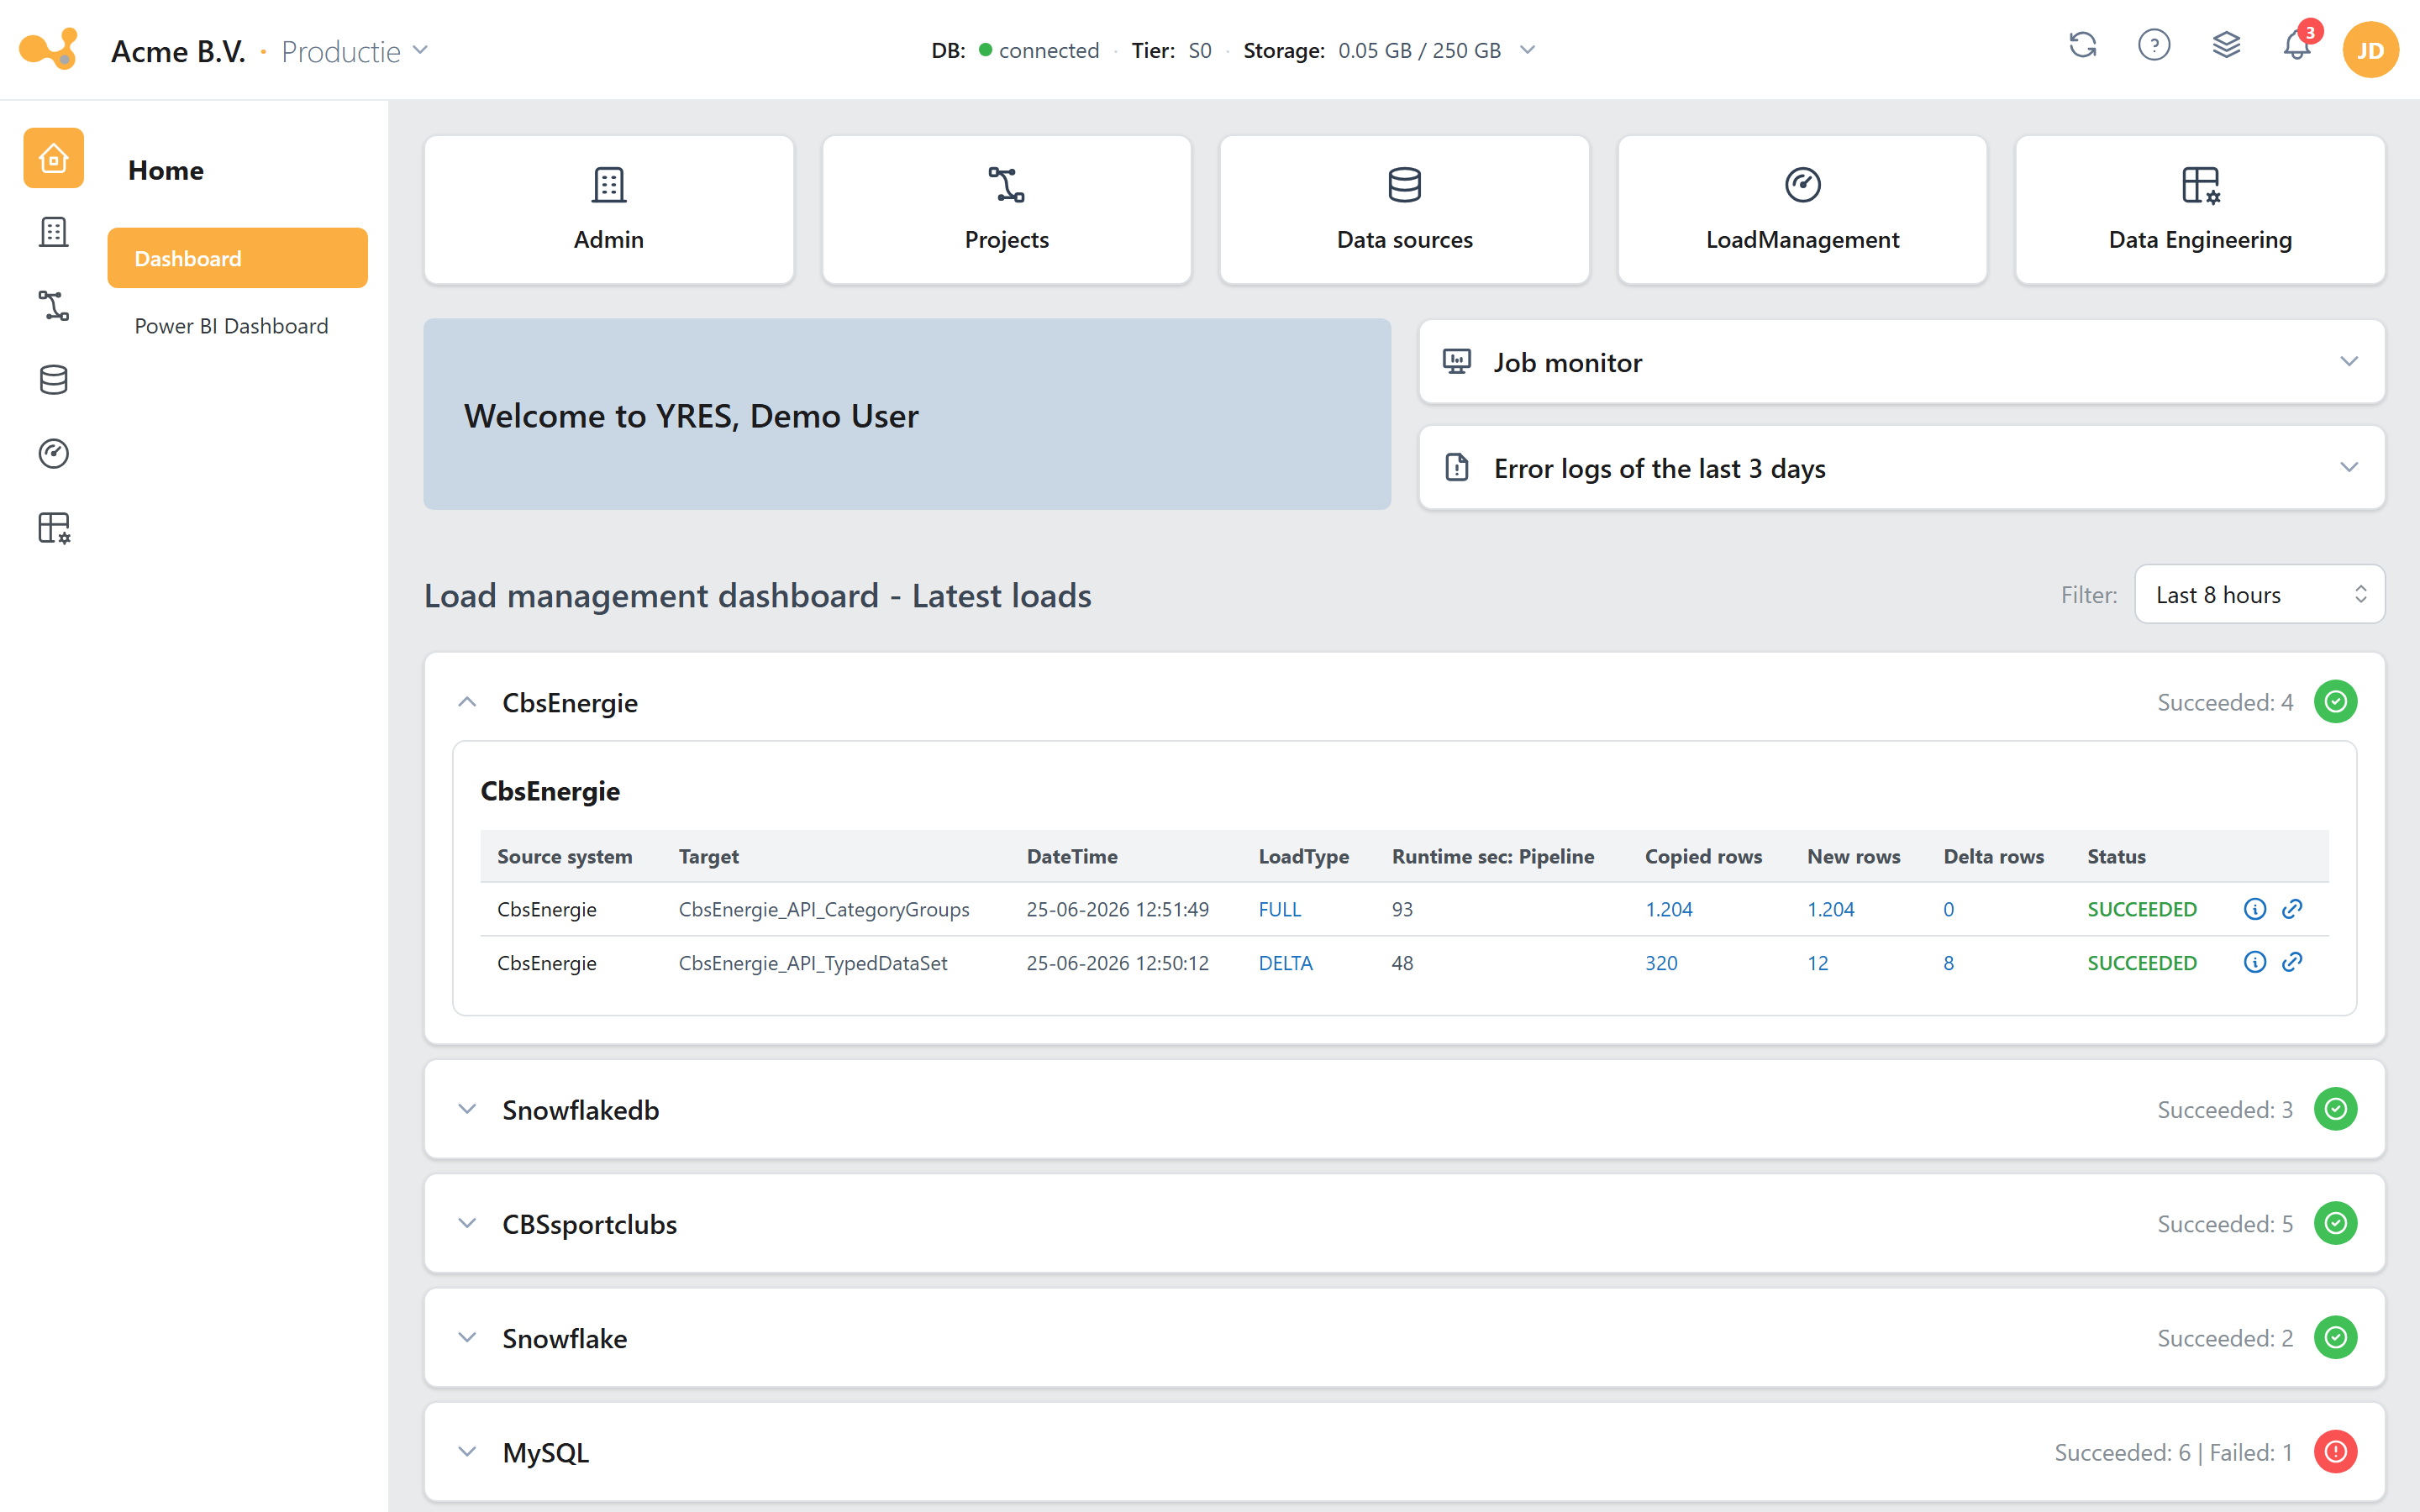2420x1512 pixels.
Task: Click the Runtime sec: Pipeline column header
Action: click(1493, 856)
